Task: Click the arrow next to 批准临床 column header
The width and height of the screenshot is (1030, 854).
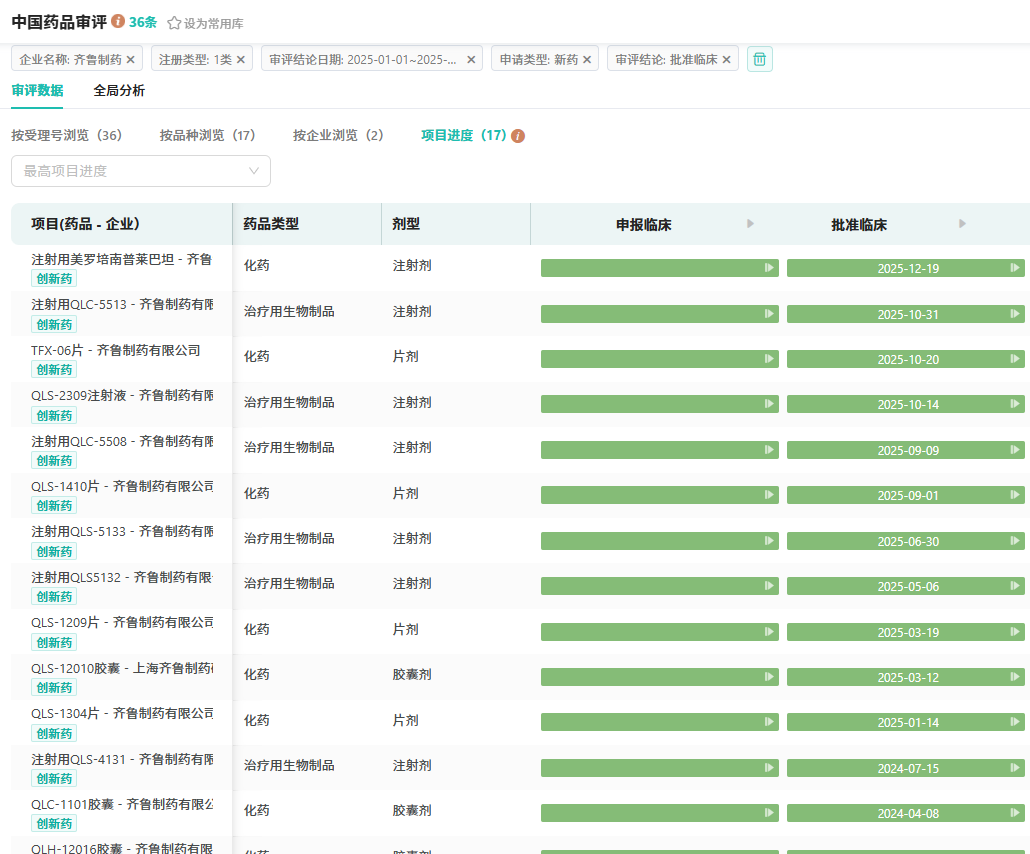Action: coord(963,224)
